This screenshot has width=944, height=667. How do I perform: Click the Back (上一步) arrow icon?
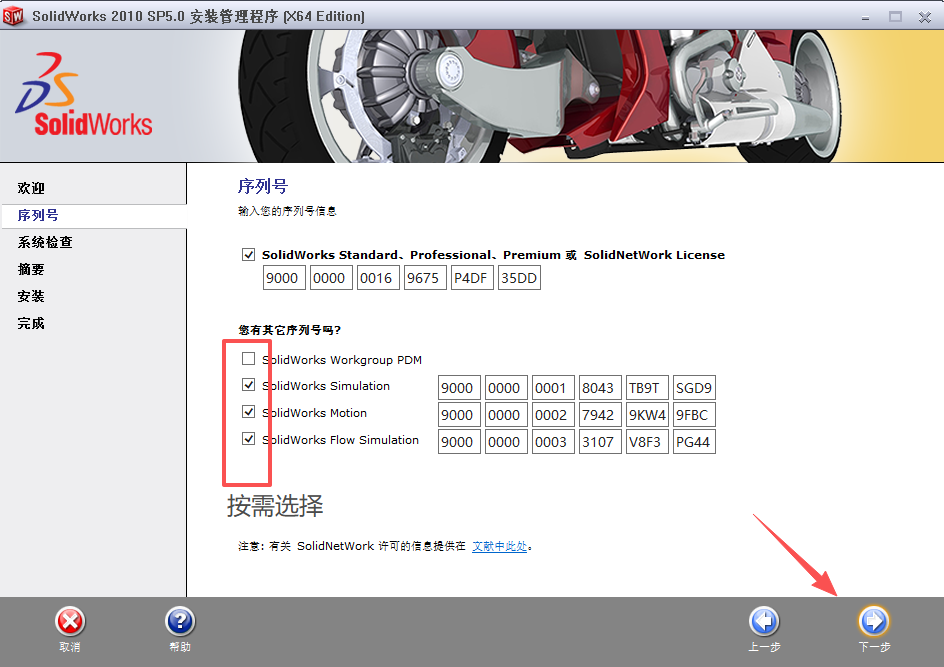pos(763,621)
